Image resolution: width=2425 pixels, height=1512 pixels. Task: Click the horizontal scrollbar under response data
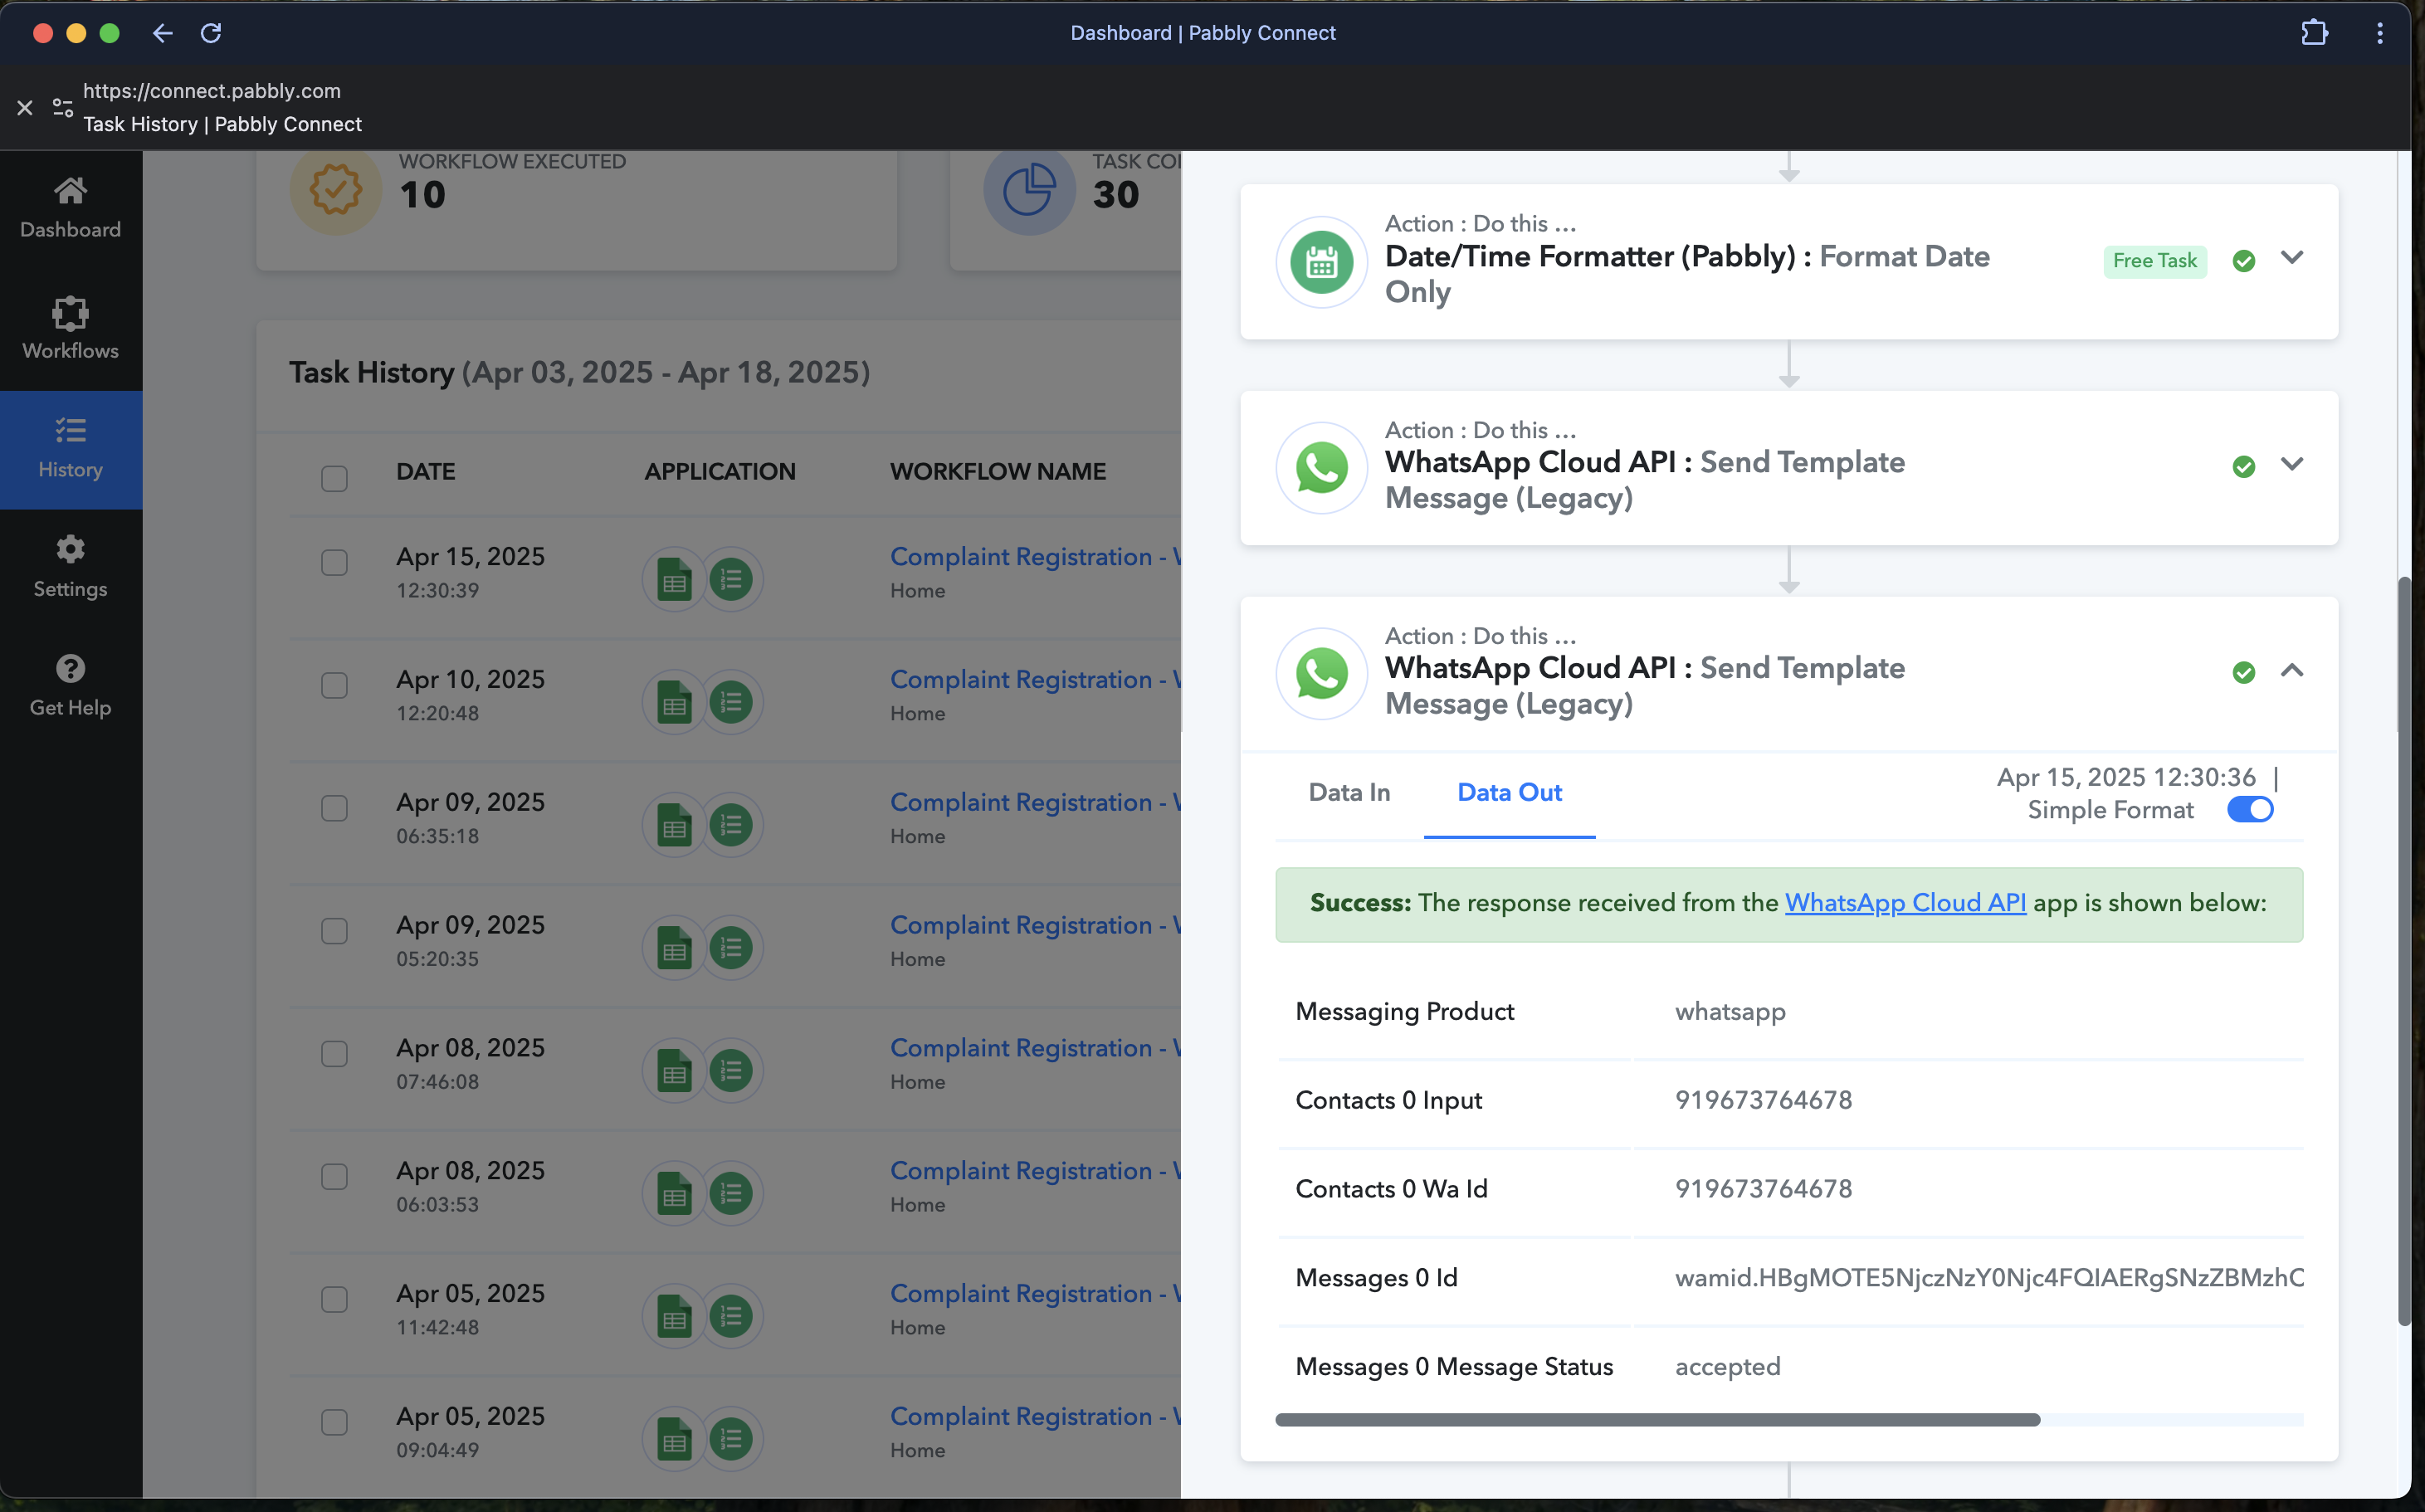[x=1657, y=1419]
